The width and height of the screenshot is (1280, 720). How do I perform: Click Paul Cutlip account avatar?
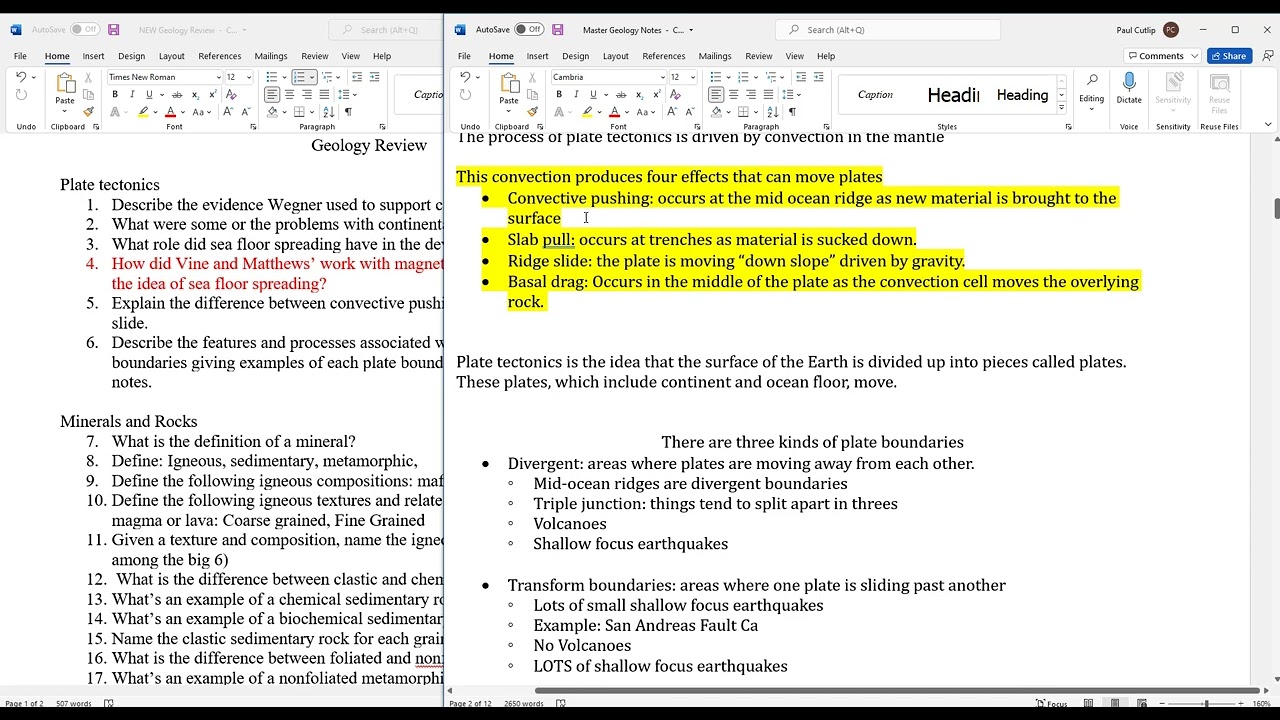(1171, 30)
